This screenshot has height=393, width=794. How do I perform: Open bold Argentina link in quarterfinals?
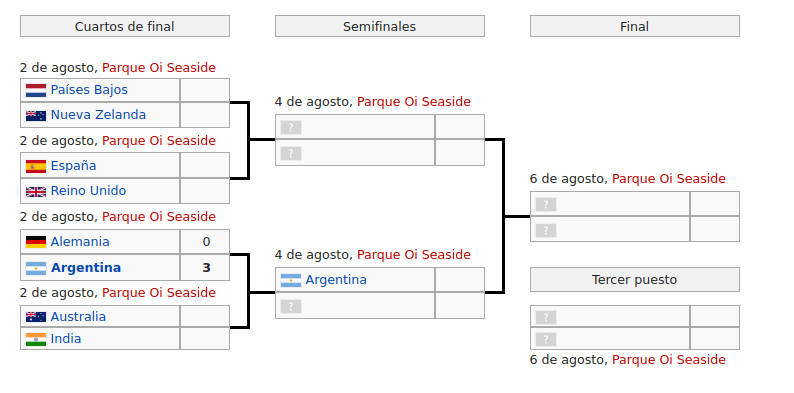point(86,267)
